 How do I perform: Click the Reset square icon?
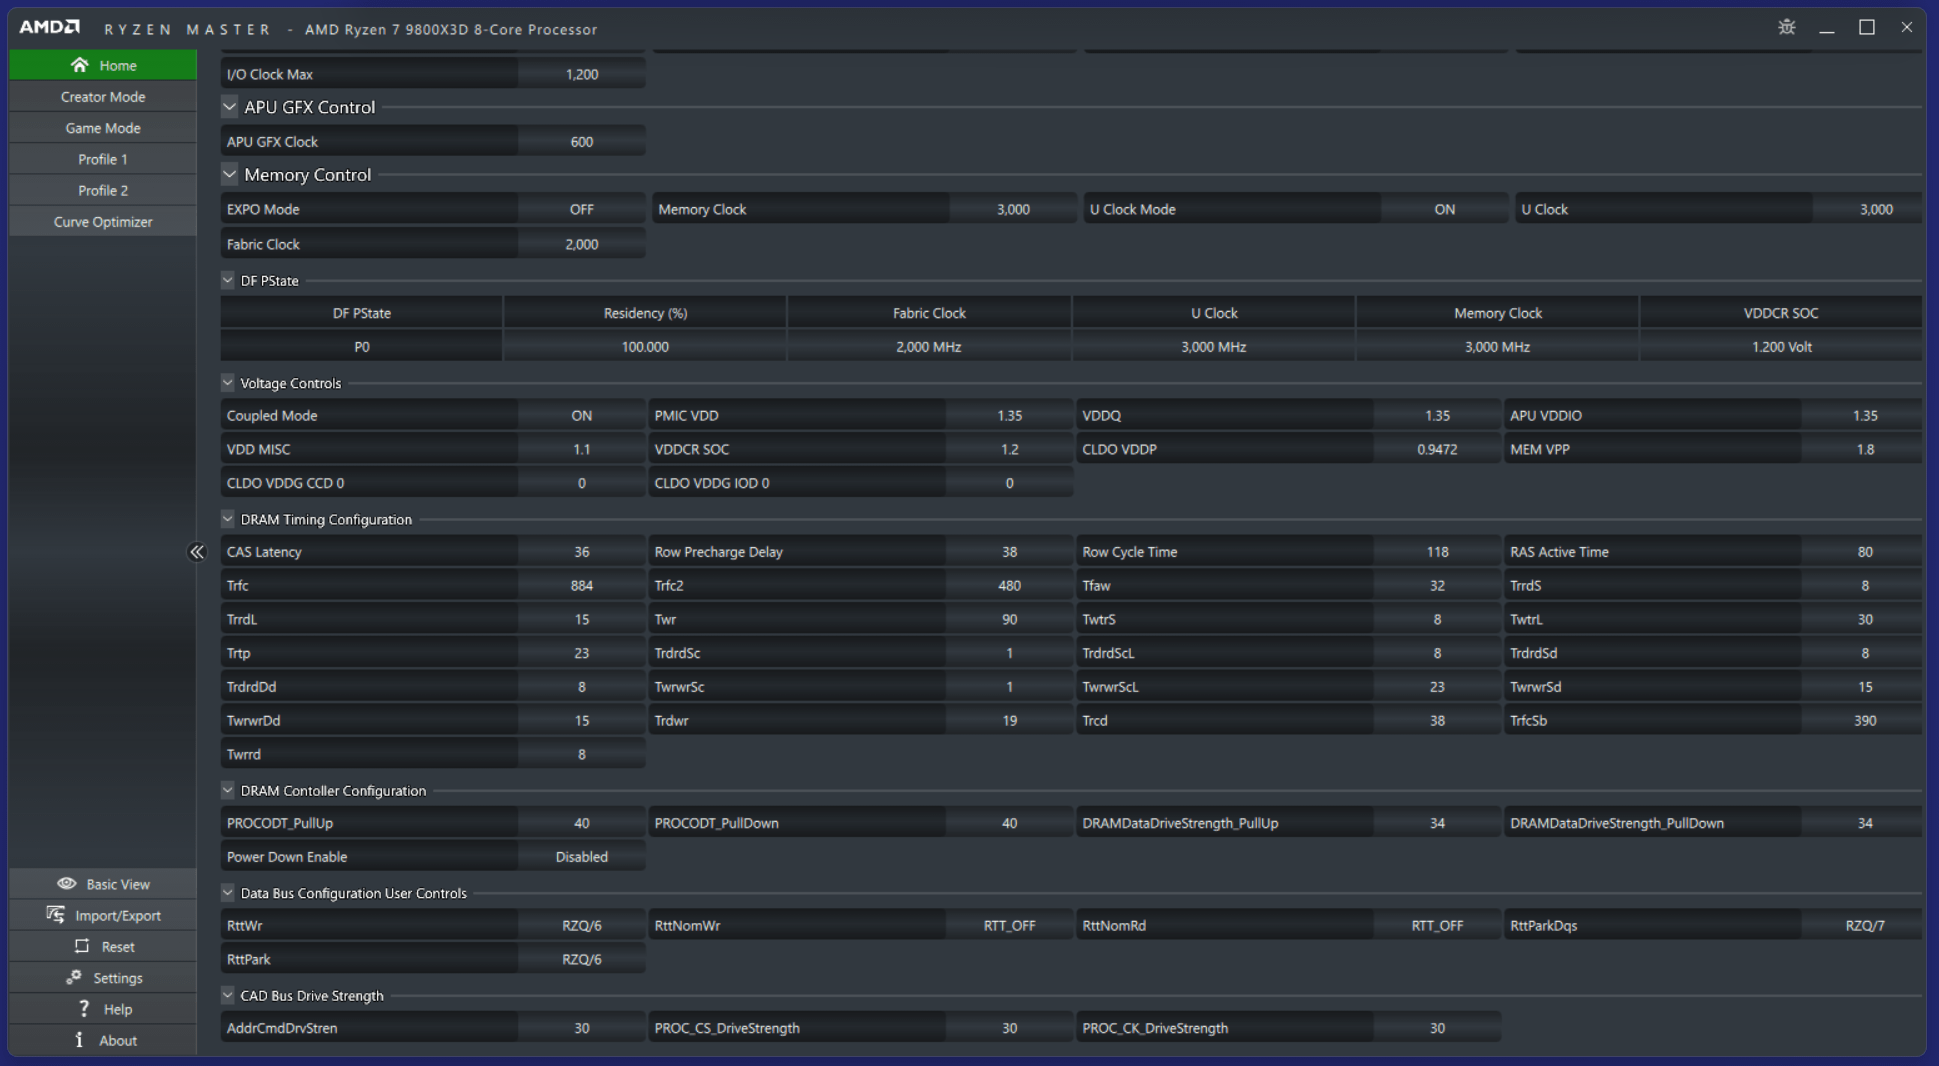tap(81, 946)
